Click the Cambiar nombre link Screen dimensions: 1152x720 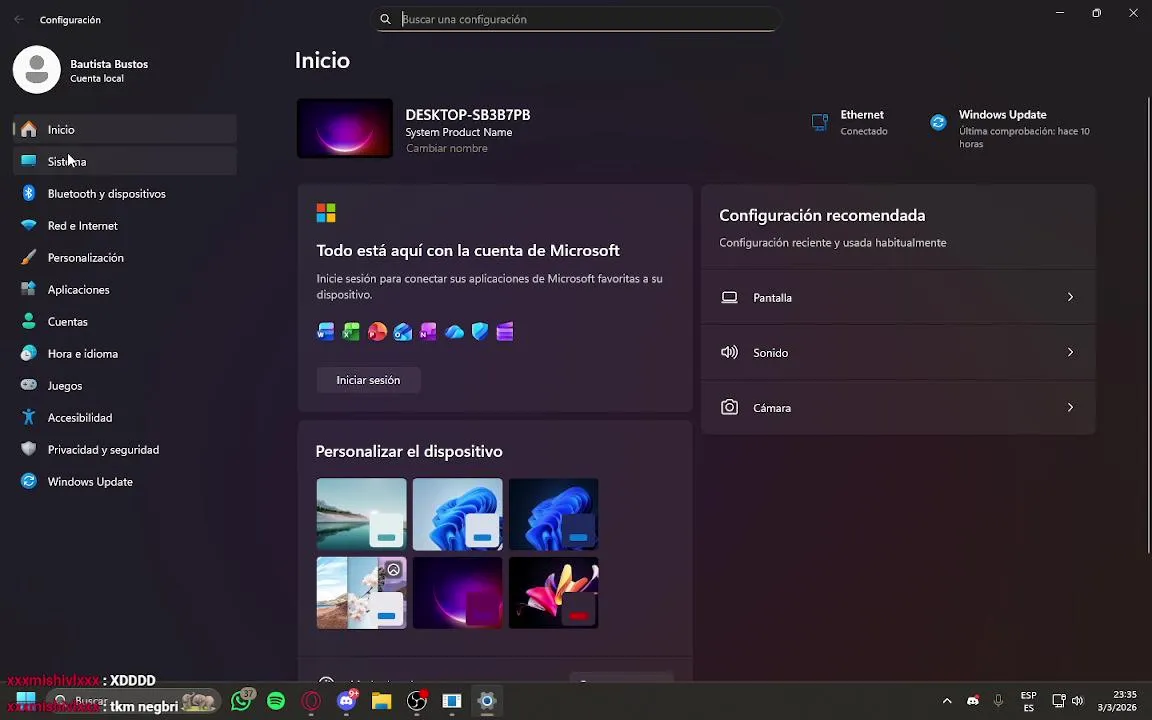click(x=447, y=148)
